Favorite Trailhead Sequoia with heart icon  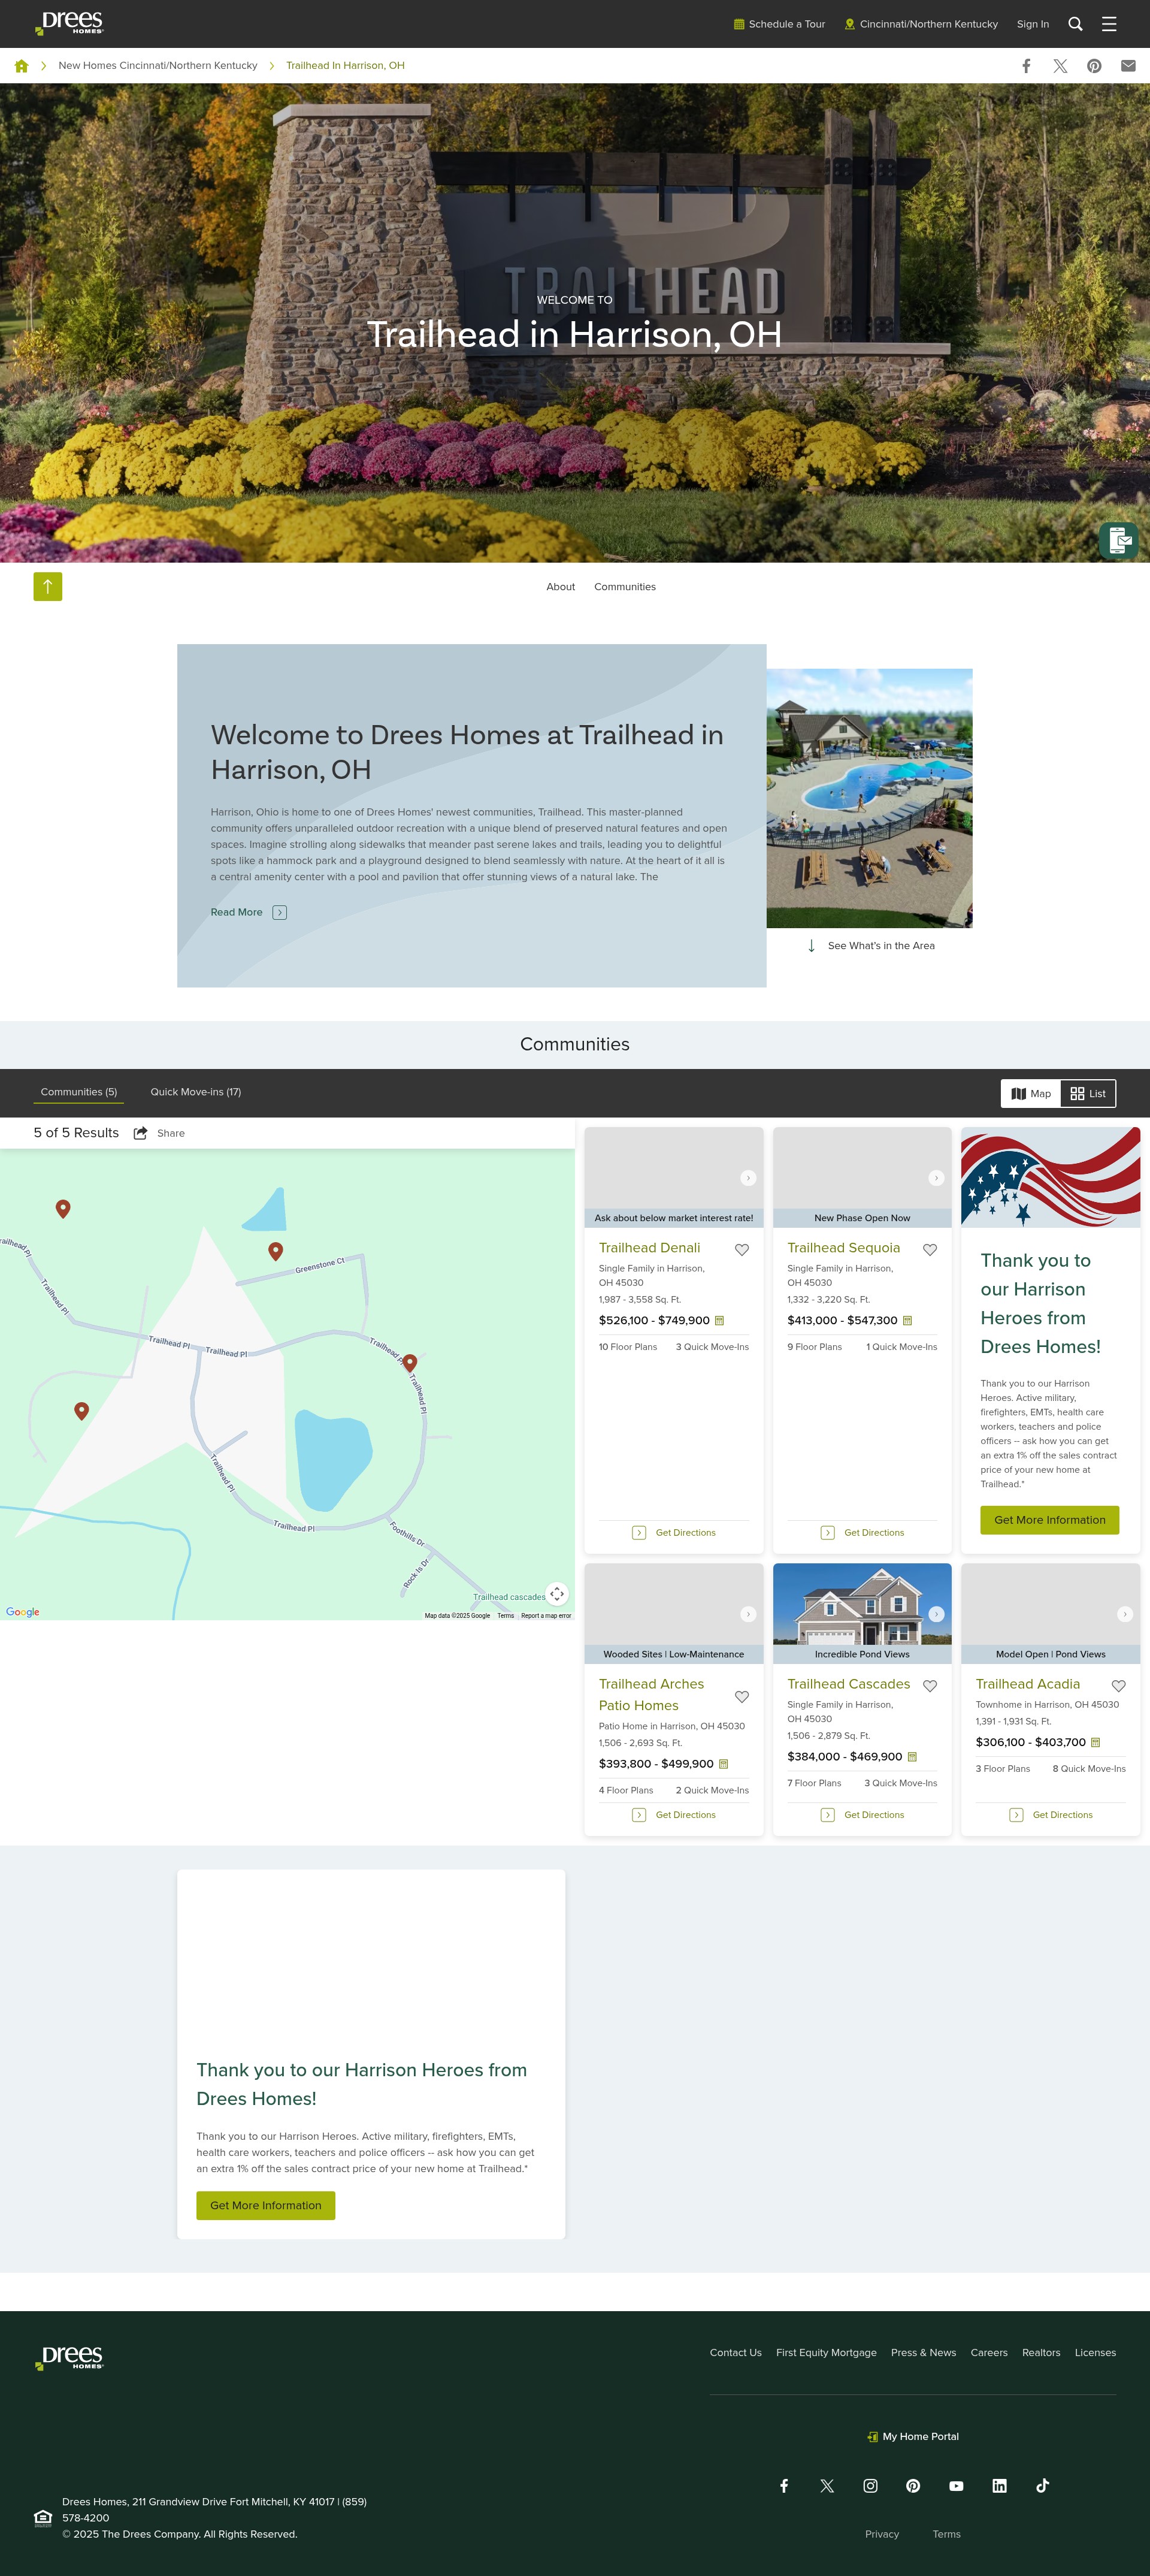pyautogui.click(x=930, y=1249)
